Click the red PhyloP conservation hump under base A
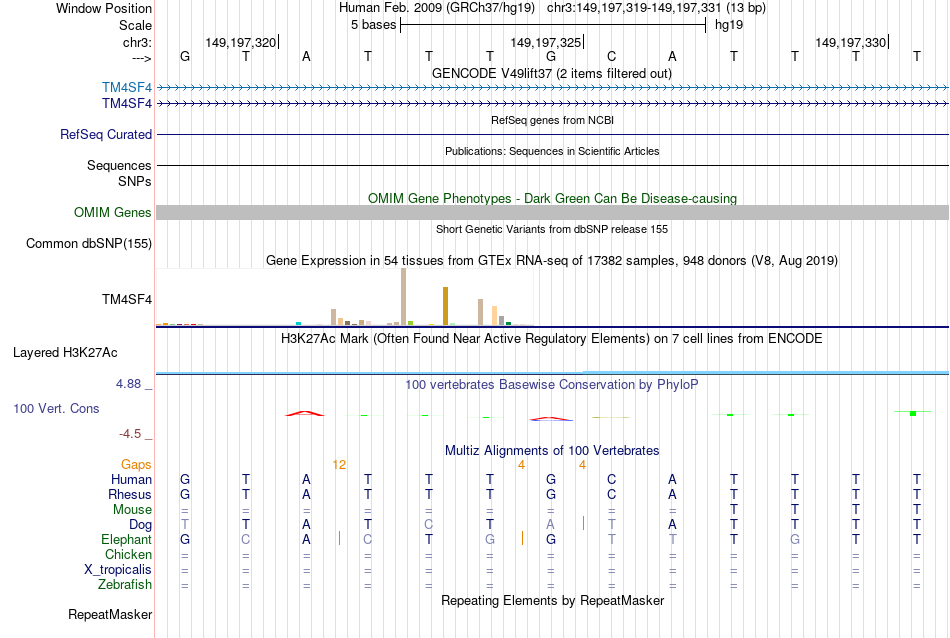This screenshot has height=638, width=950. tap(305, 414)
